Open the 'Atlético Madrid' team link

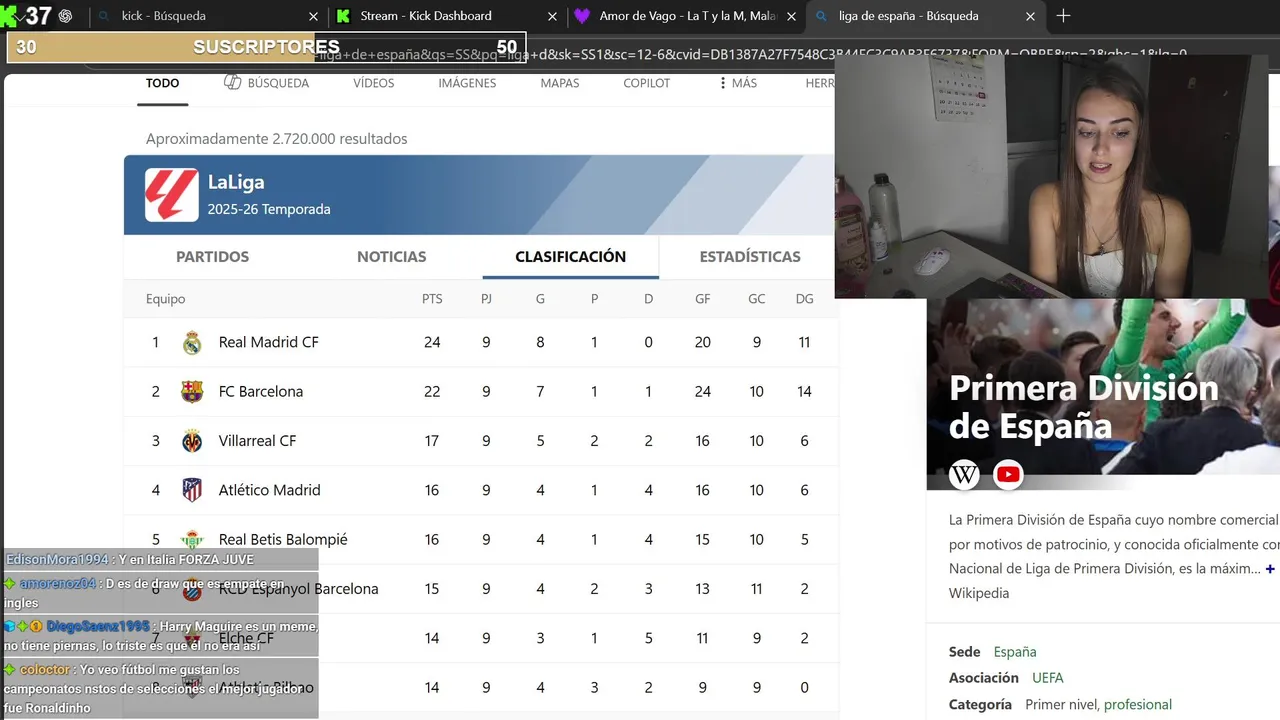click(x=269, y=490)
